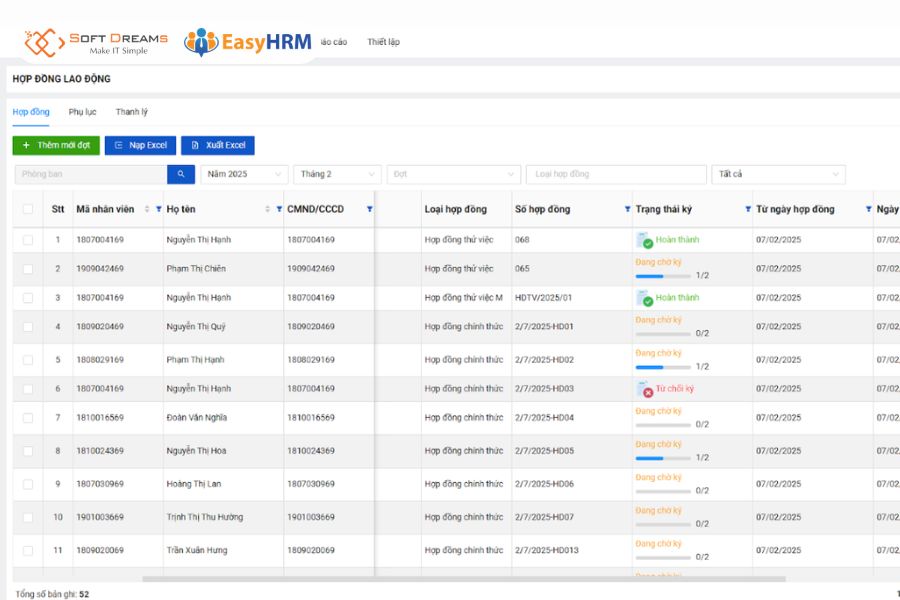Click the Loại hợp đồng column header
Viewport: 900px width, 600px height.
pyautogui.click(x=456, y=209)
